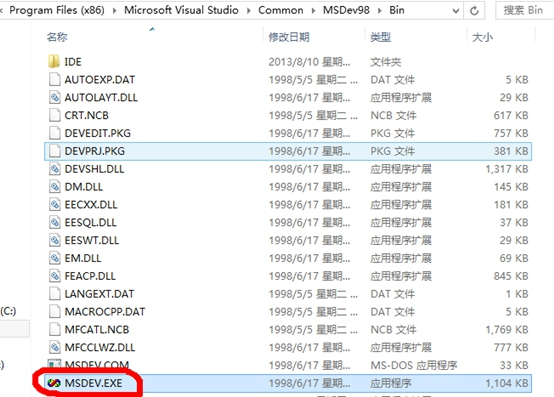554x397 pixels.
Task: Select the EESQL.DLL file icon
Action: [x=54, y=222]
